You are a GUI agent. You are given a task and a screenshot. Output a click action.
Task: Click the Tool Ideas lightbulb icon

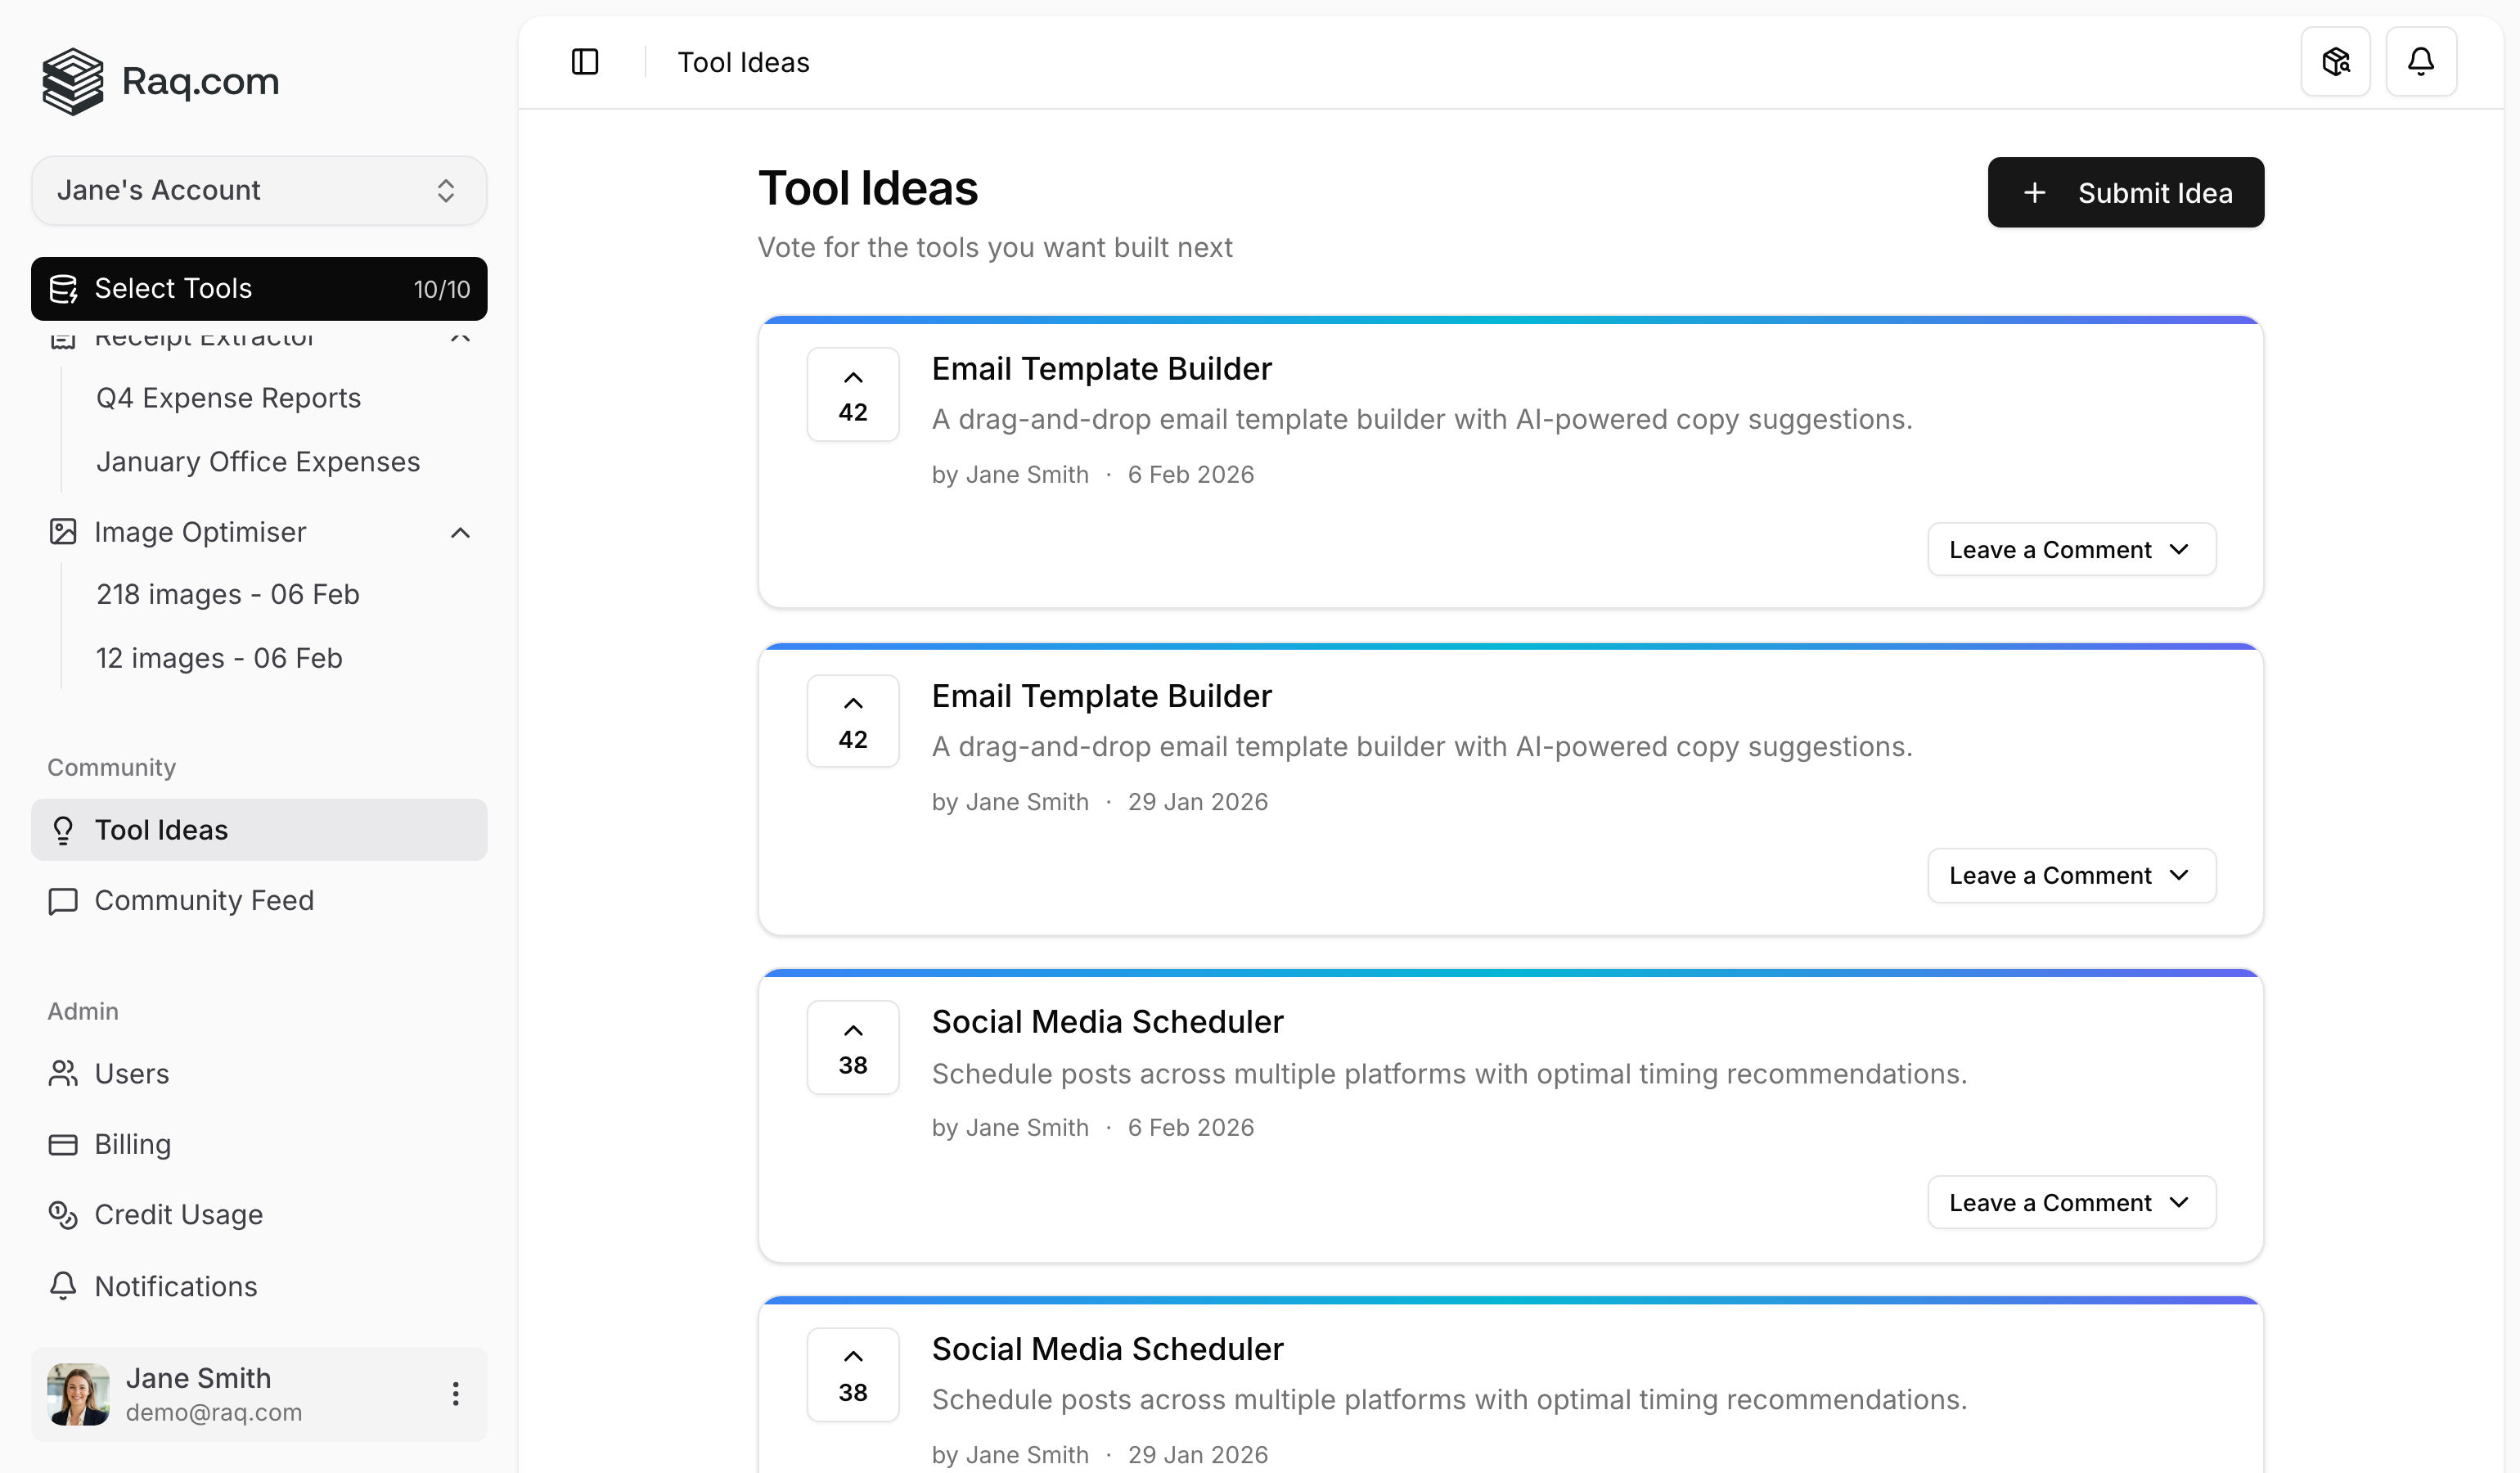[x=63, y=830]
